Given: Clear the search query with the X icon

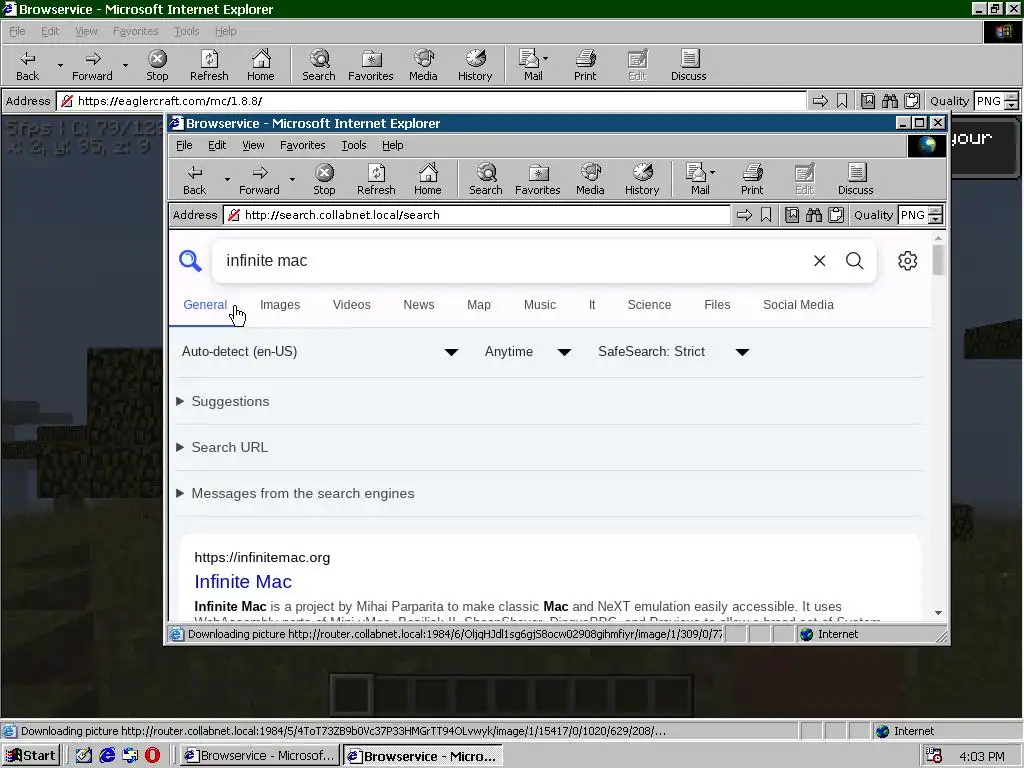Looking at the screenshot, I should (x=820, y=261).
